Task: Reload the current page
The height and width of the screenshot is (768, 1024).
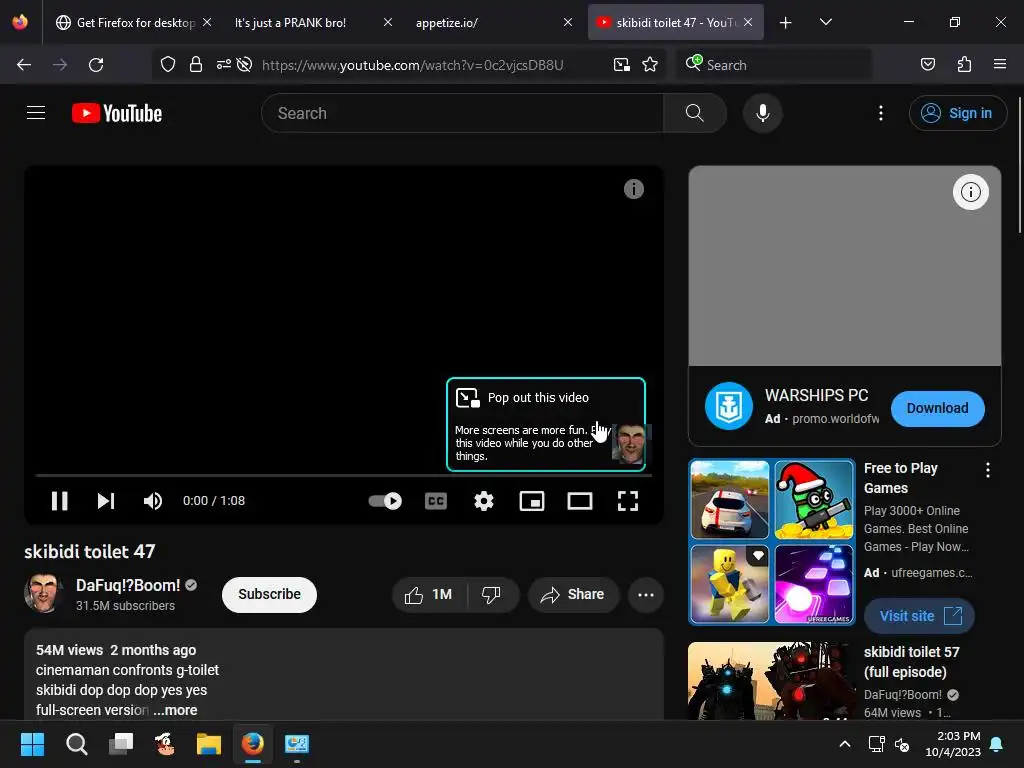Action: tap(96, 65)
